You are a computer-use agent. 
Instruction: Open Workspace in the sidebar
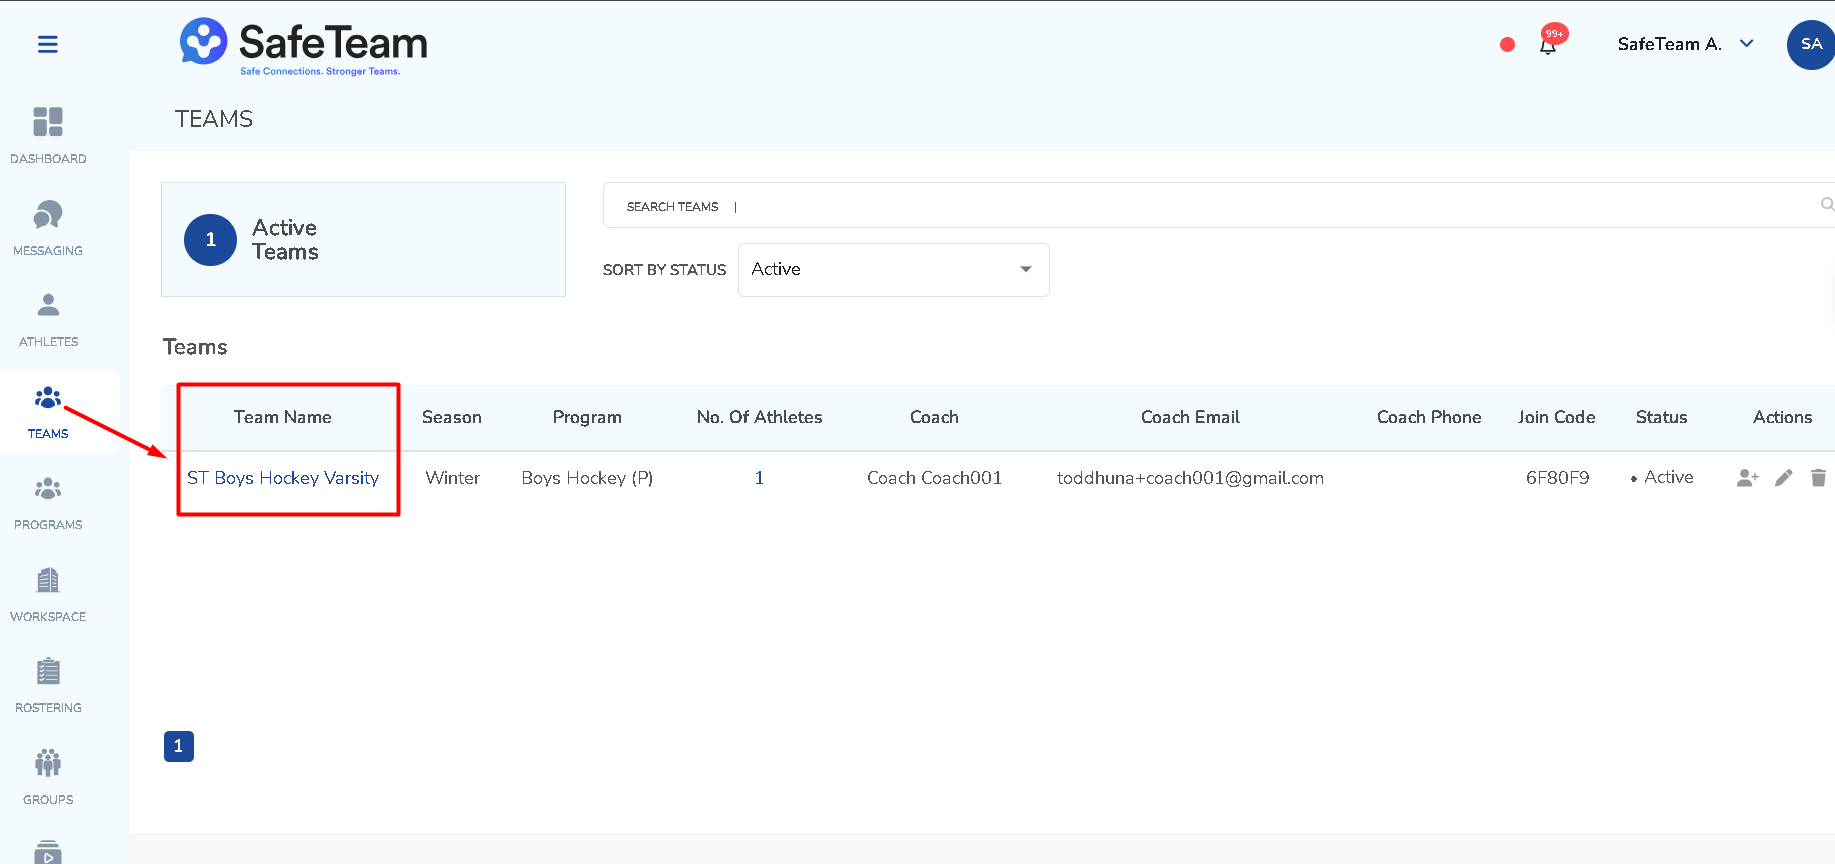click(48, 595)
